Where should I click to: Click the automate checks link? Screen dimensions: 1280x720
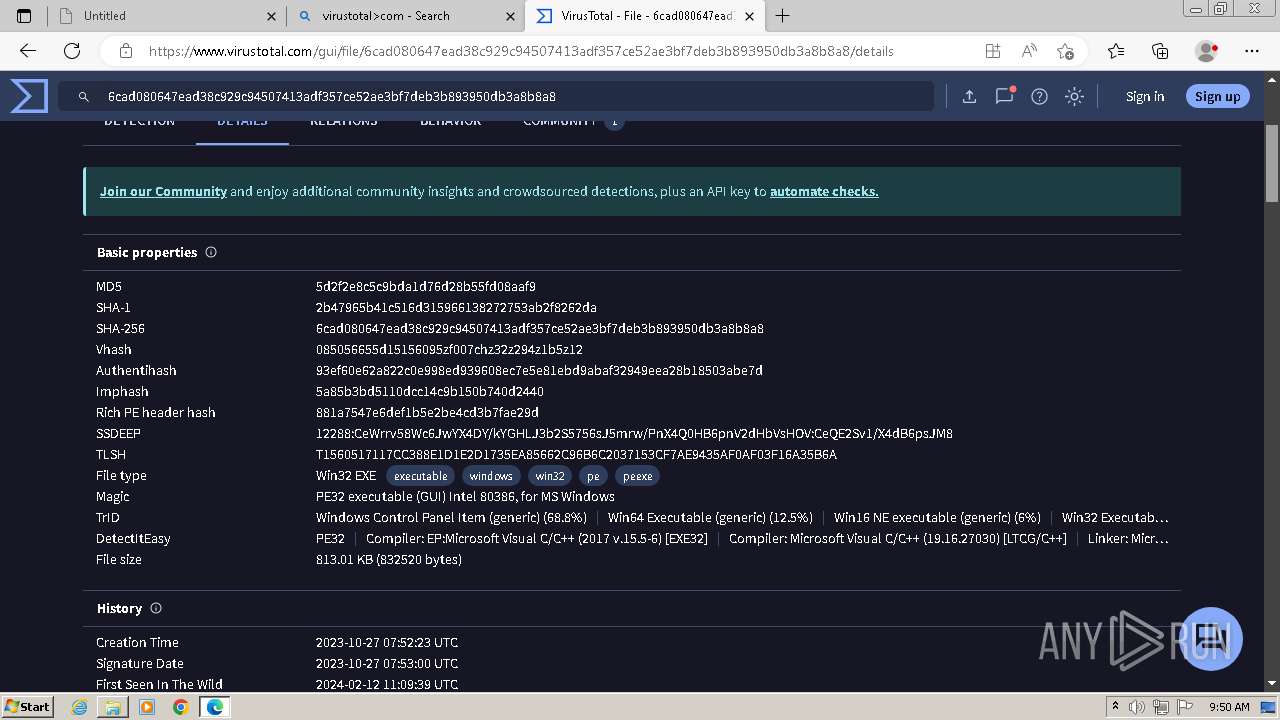point(824,191)
